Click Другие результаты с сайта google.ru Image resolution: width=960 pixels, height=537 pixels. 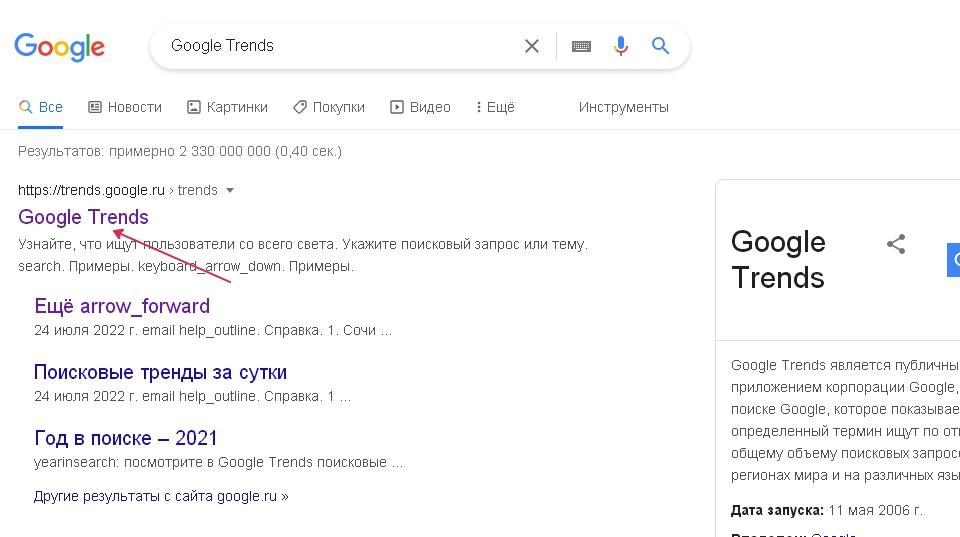pos(160,496)
